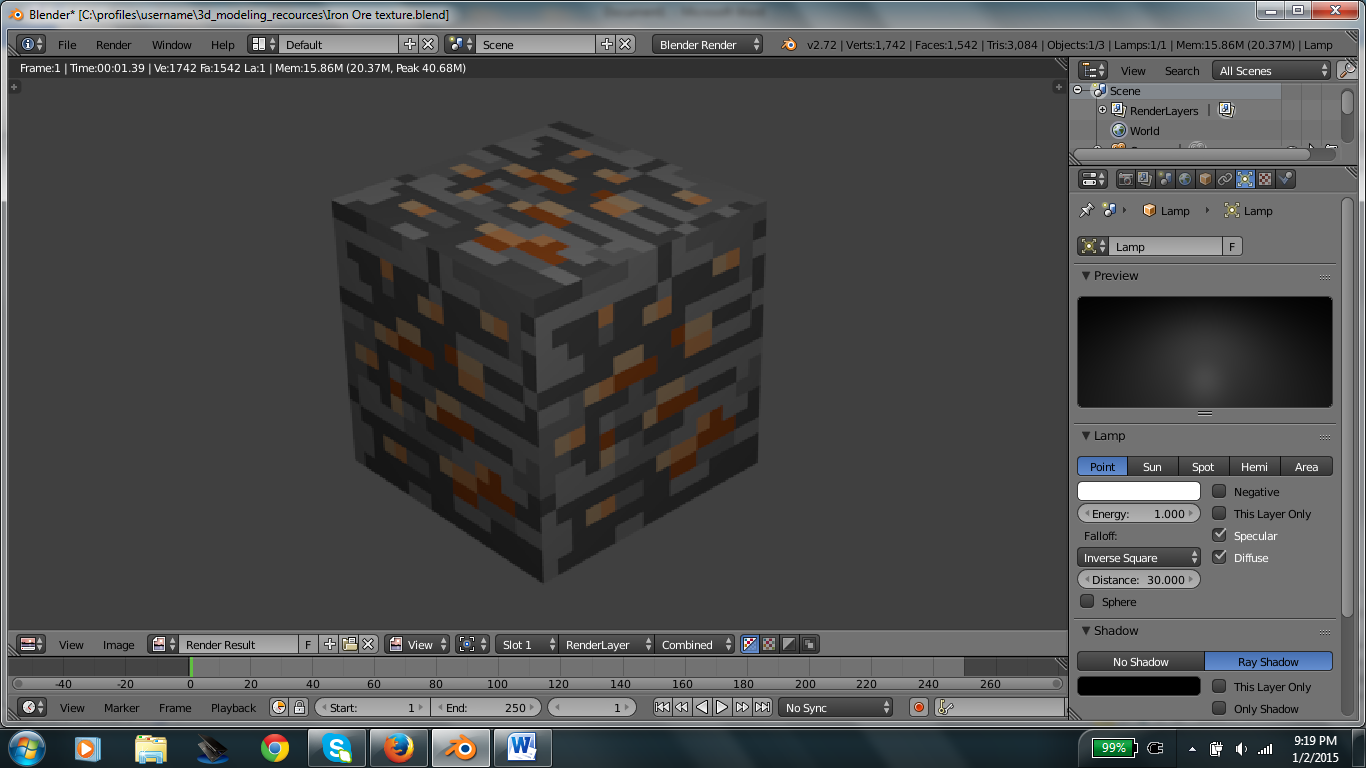The width and height of the screenshot is (1366, 768).
Task: Switch to the Render Layers properties tab
Action: click(1143, 178)
